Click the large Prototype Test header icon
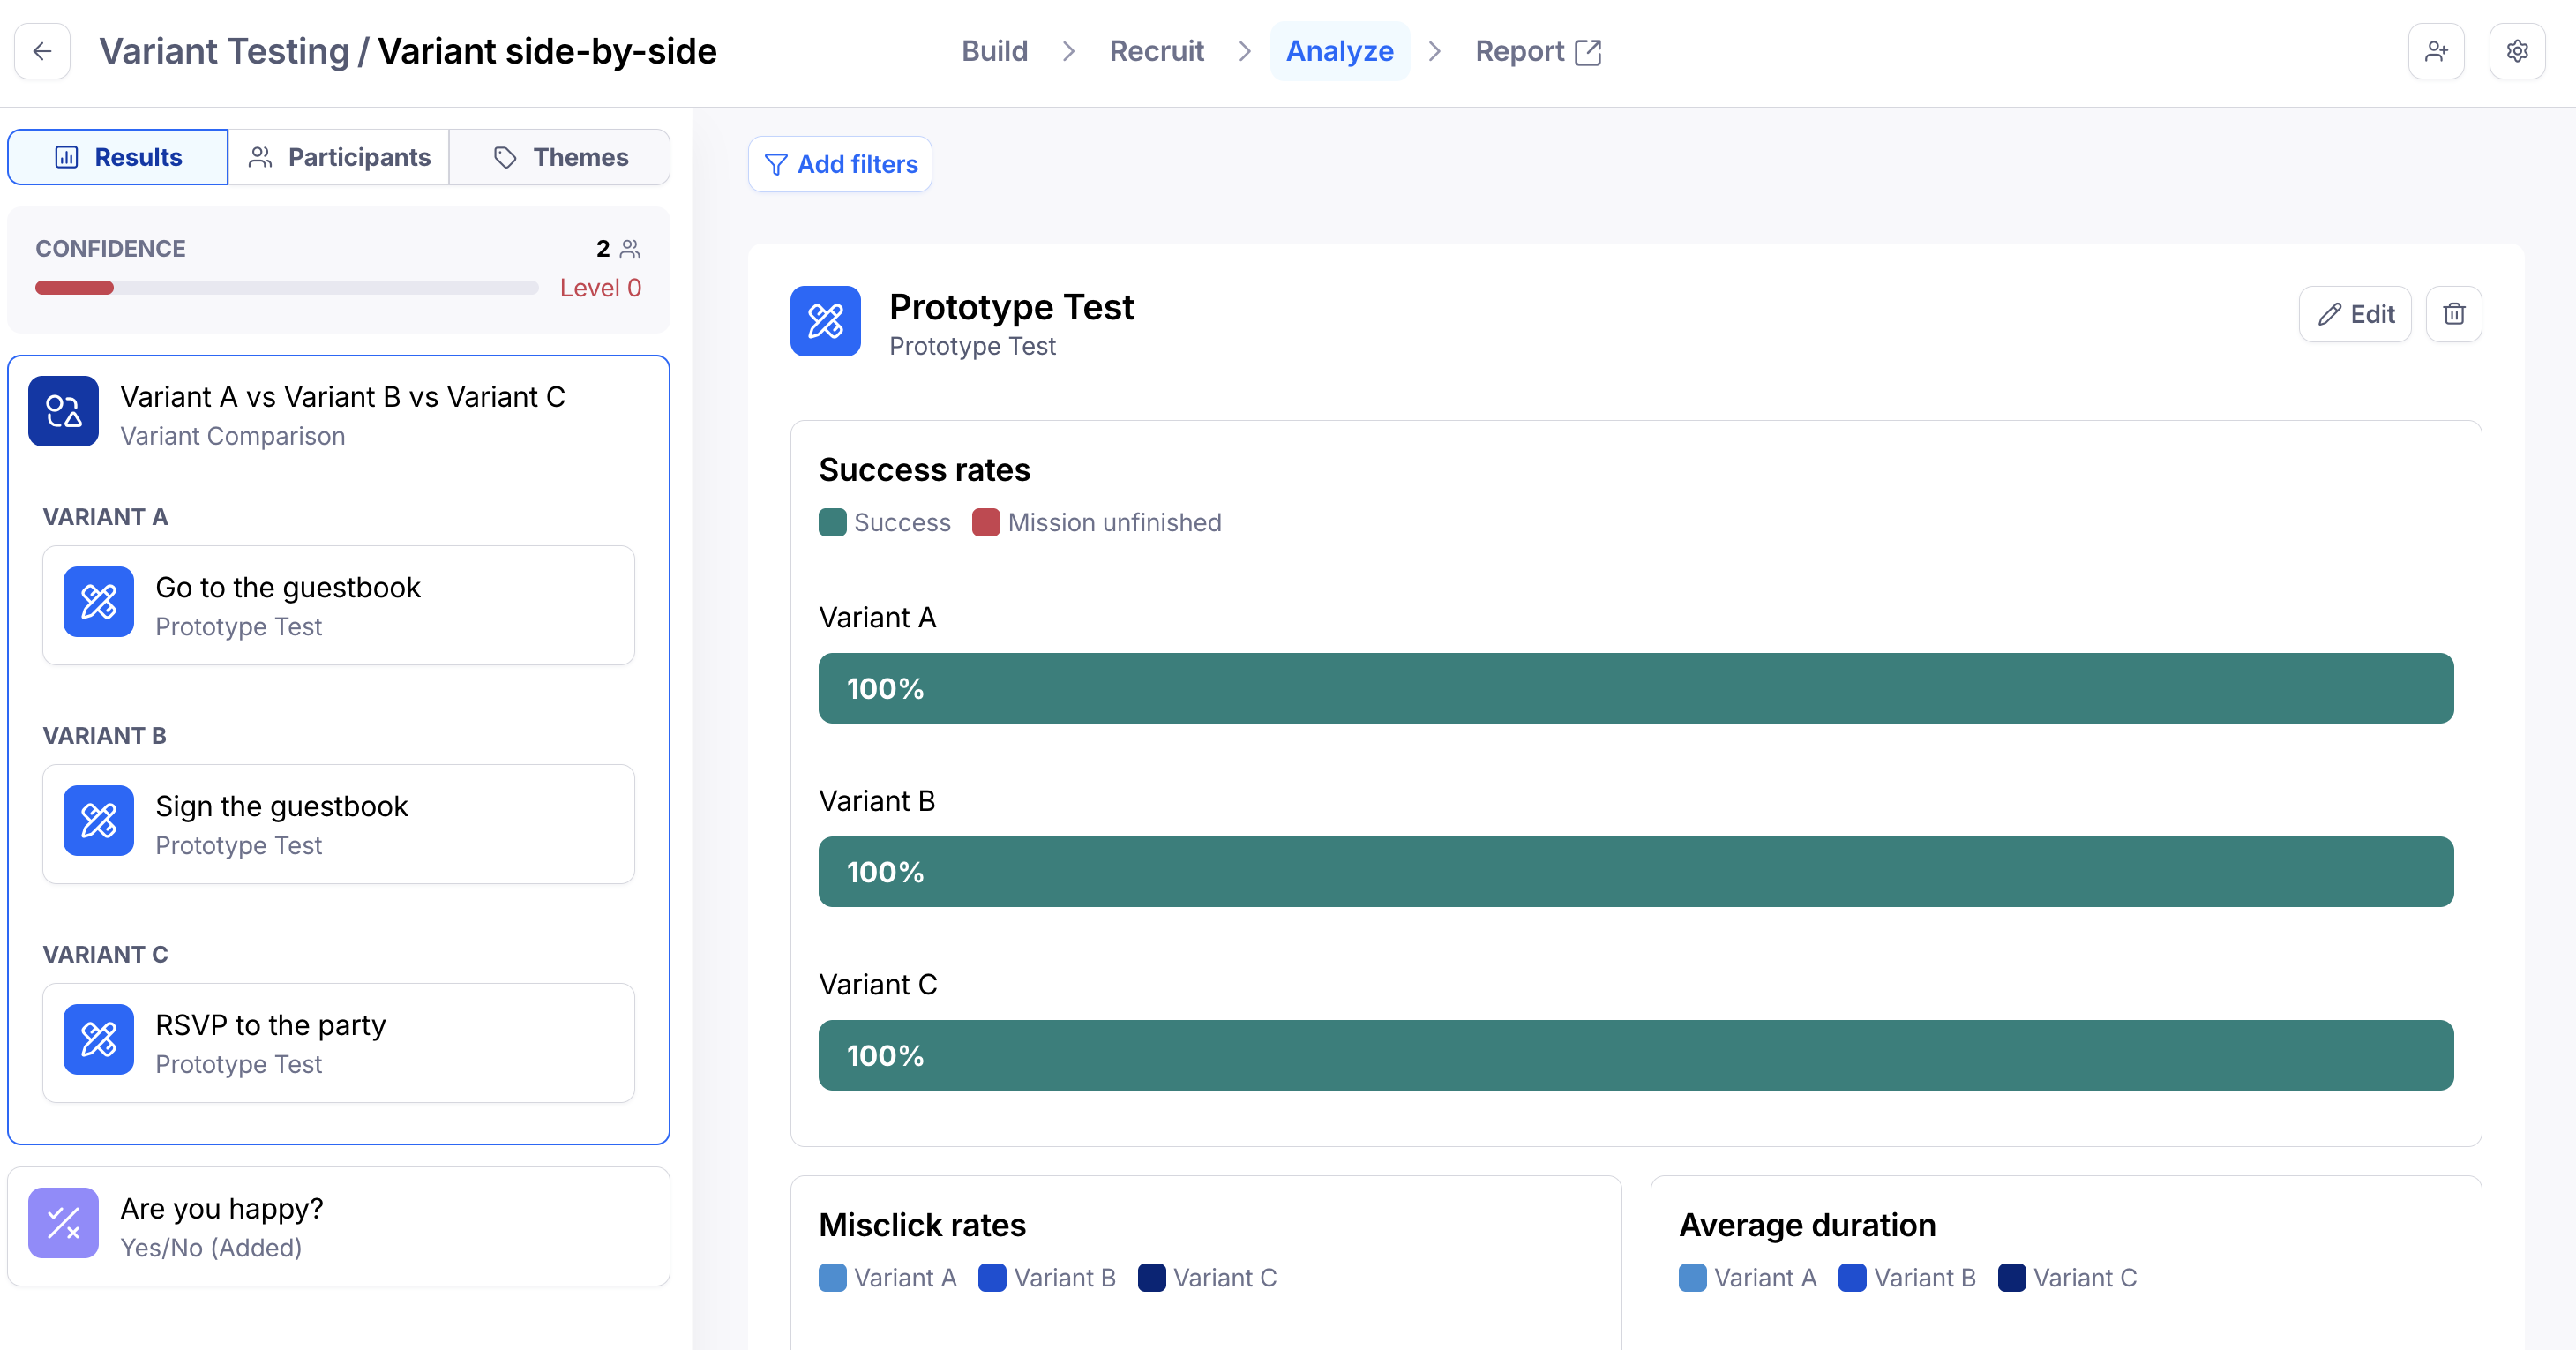 pos(825,321)
